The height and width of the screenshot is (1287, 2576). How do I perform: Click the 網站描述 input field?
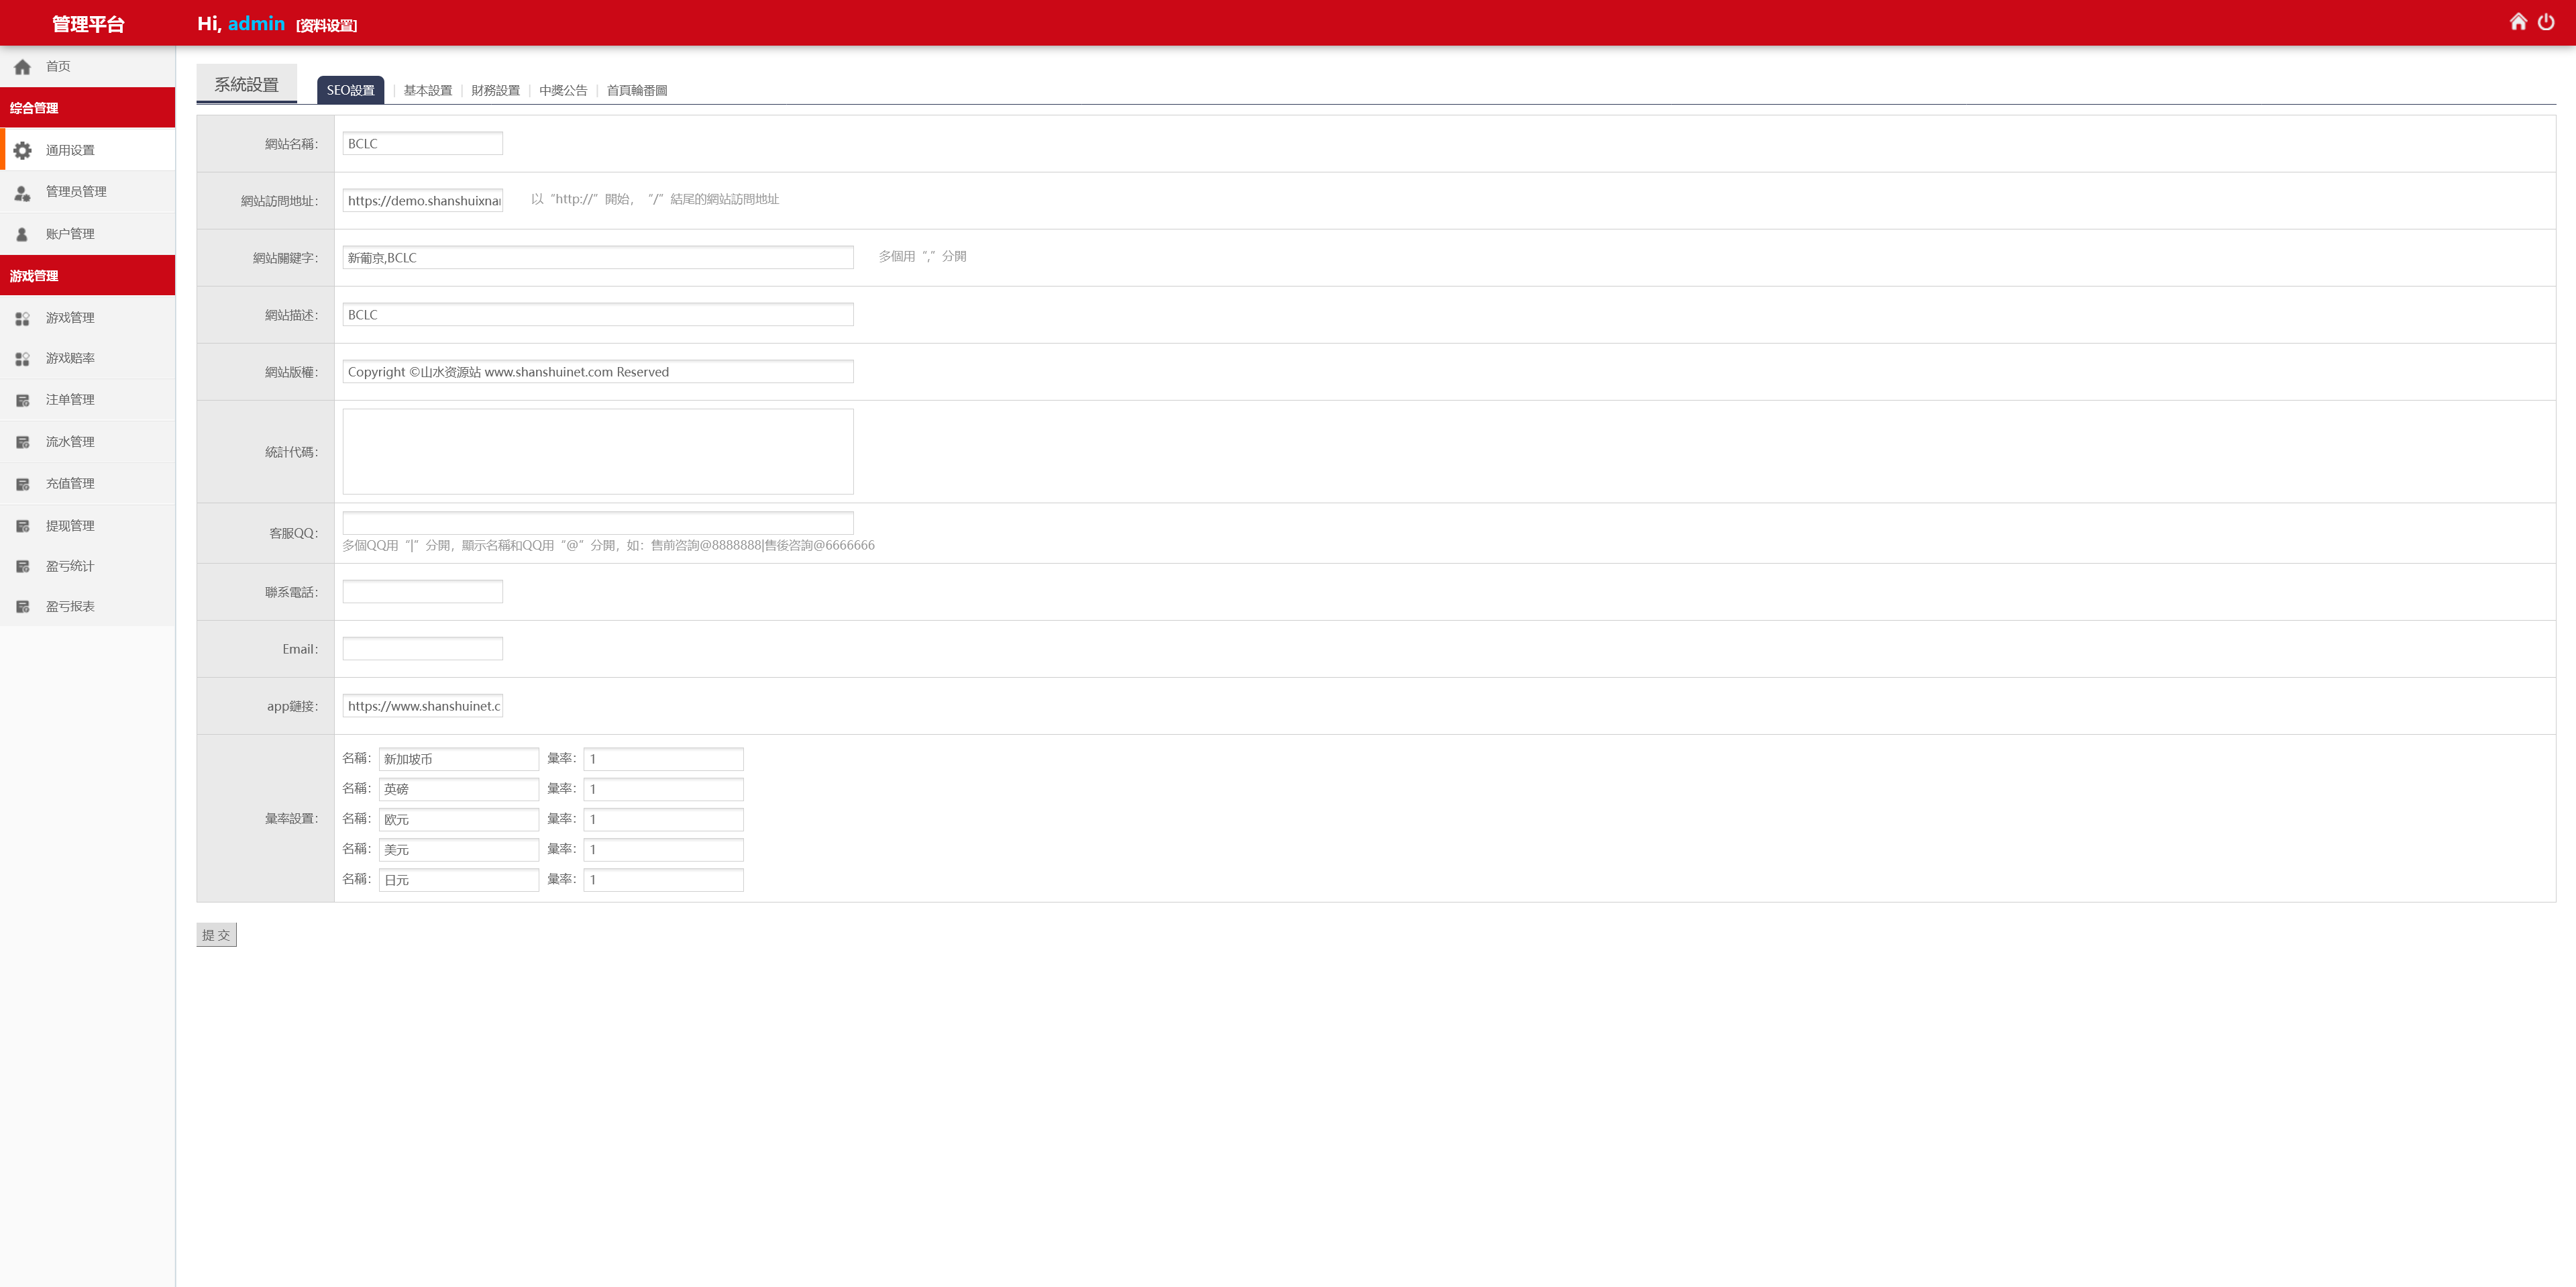tap(598, 314)
